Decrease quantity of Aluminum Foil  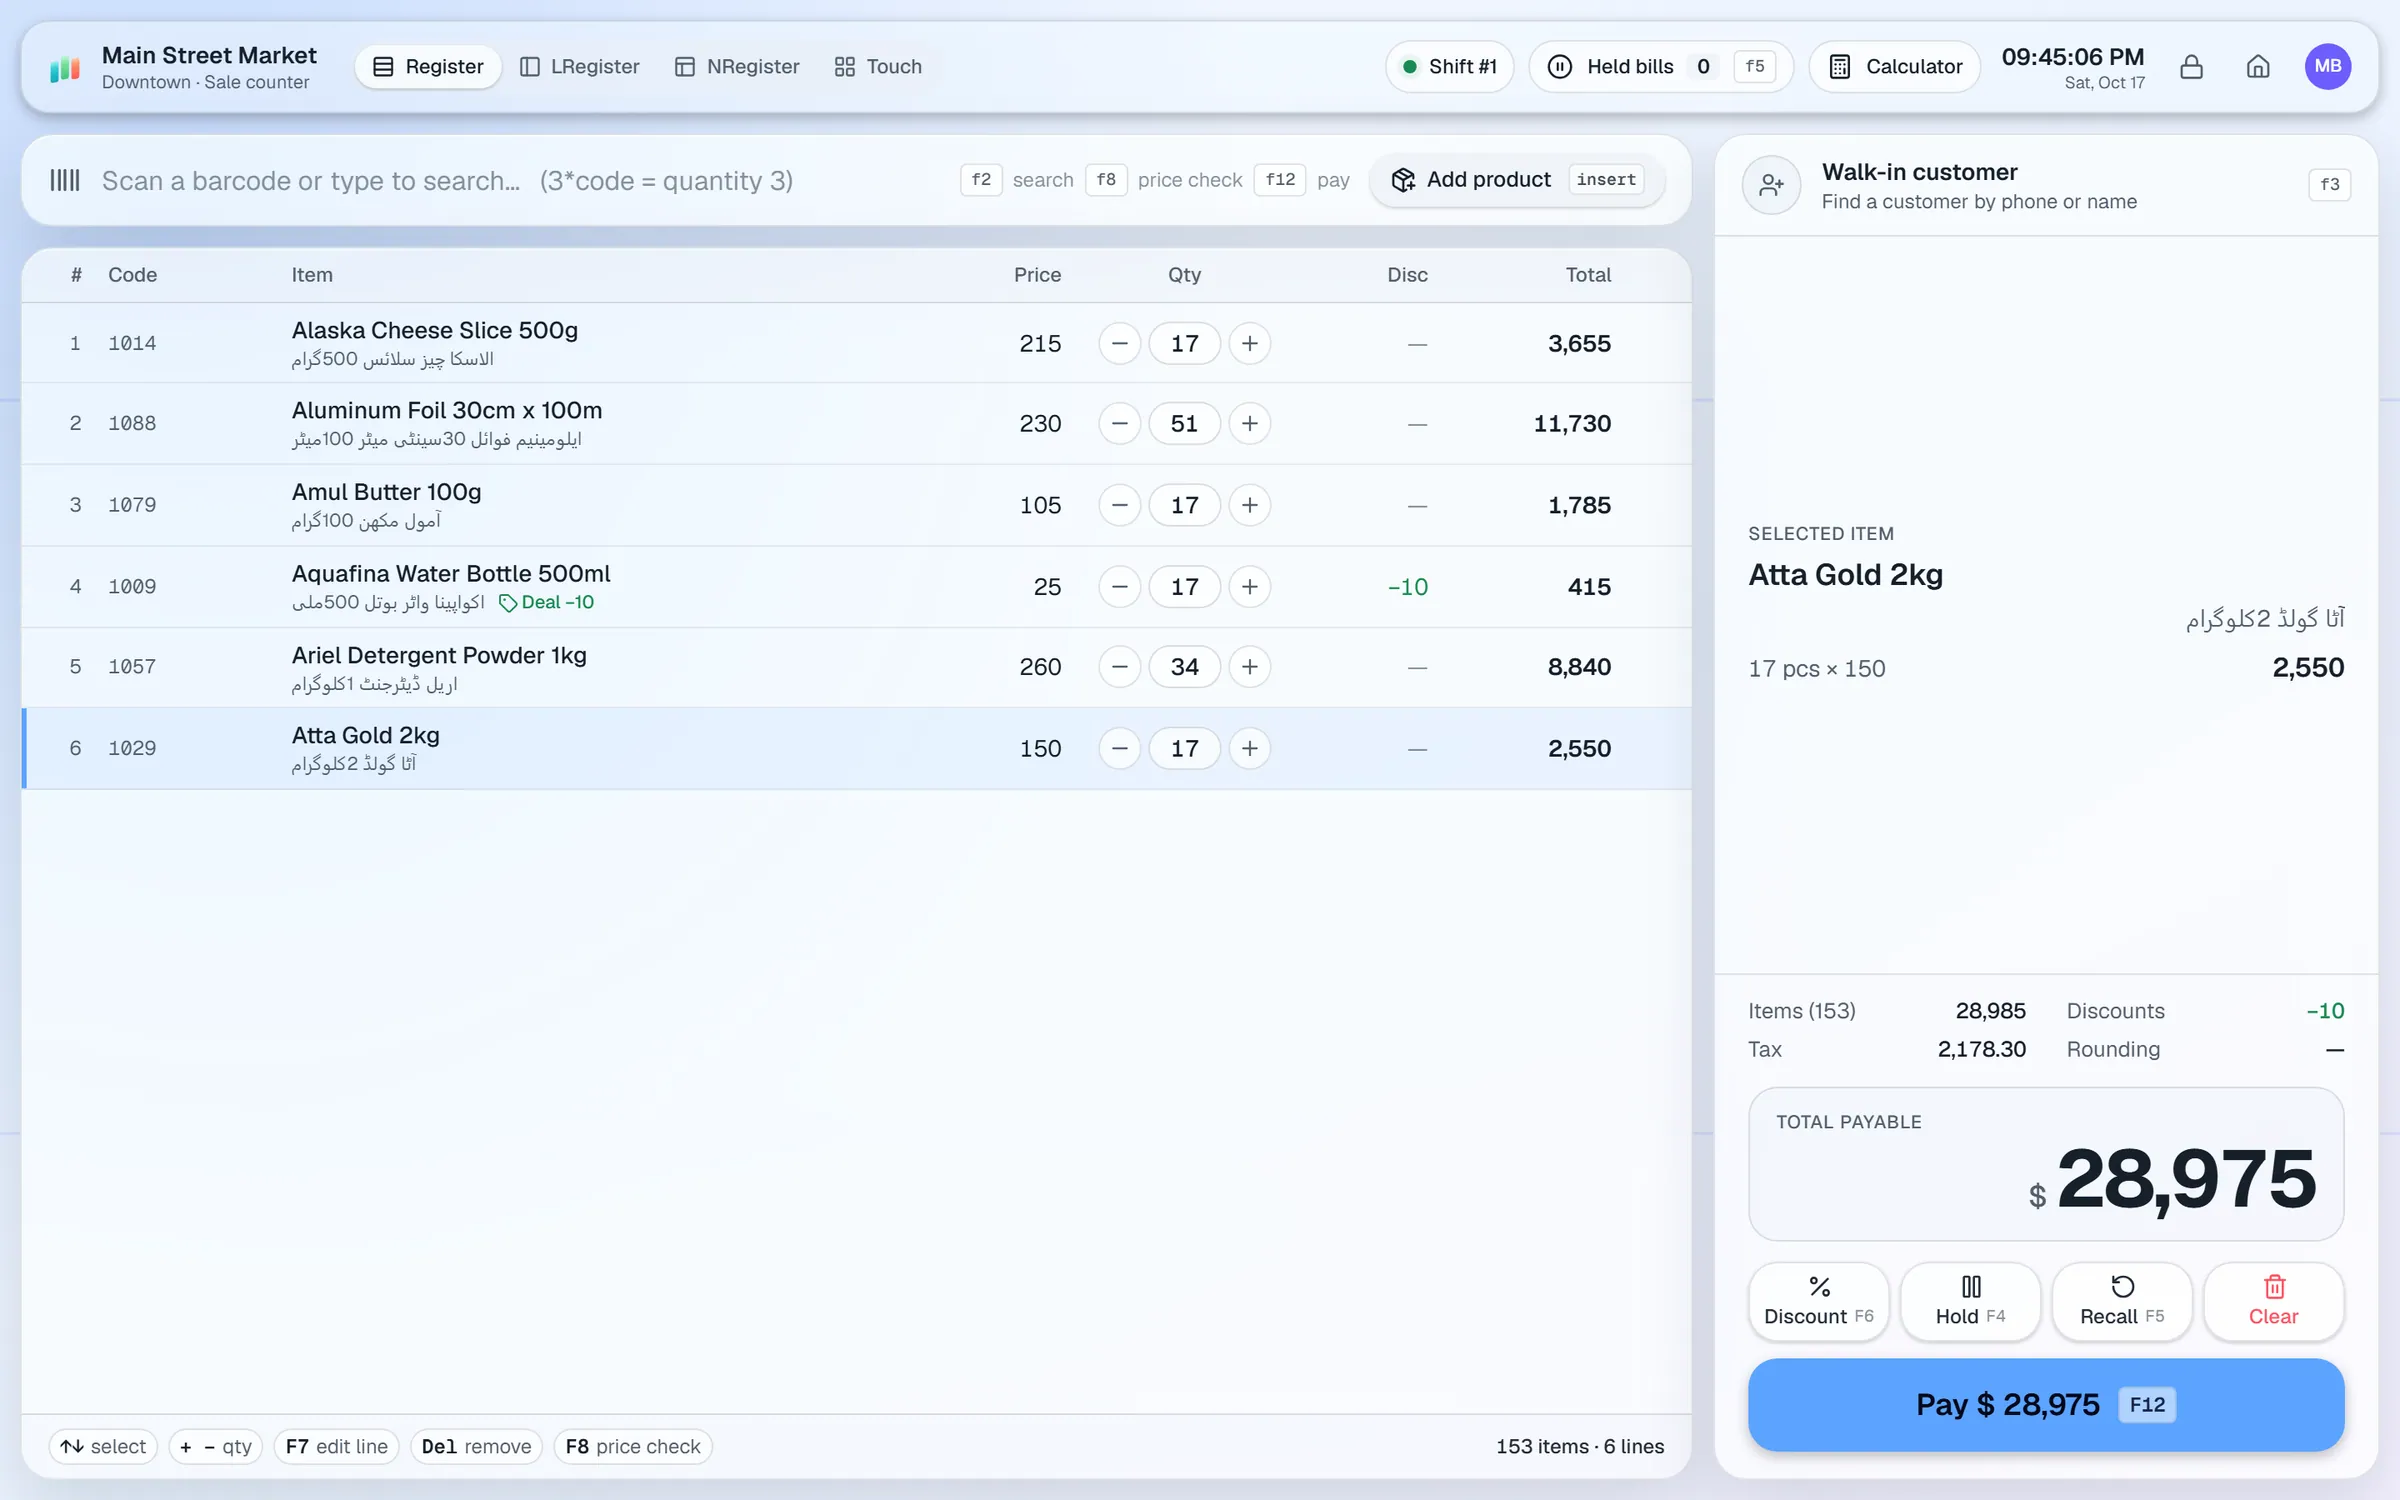click(x=1119, y=424)
